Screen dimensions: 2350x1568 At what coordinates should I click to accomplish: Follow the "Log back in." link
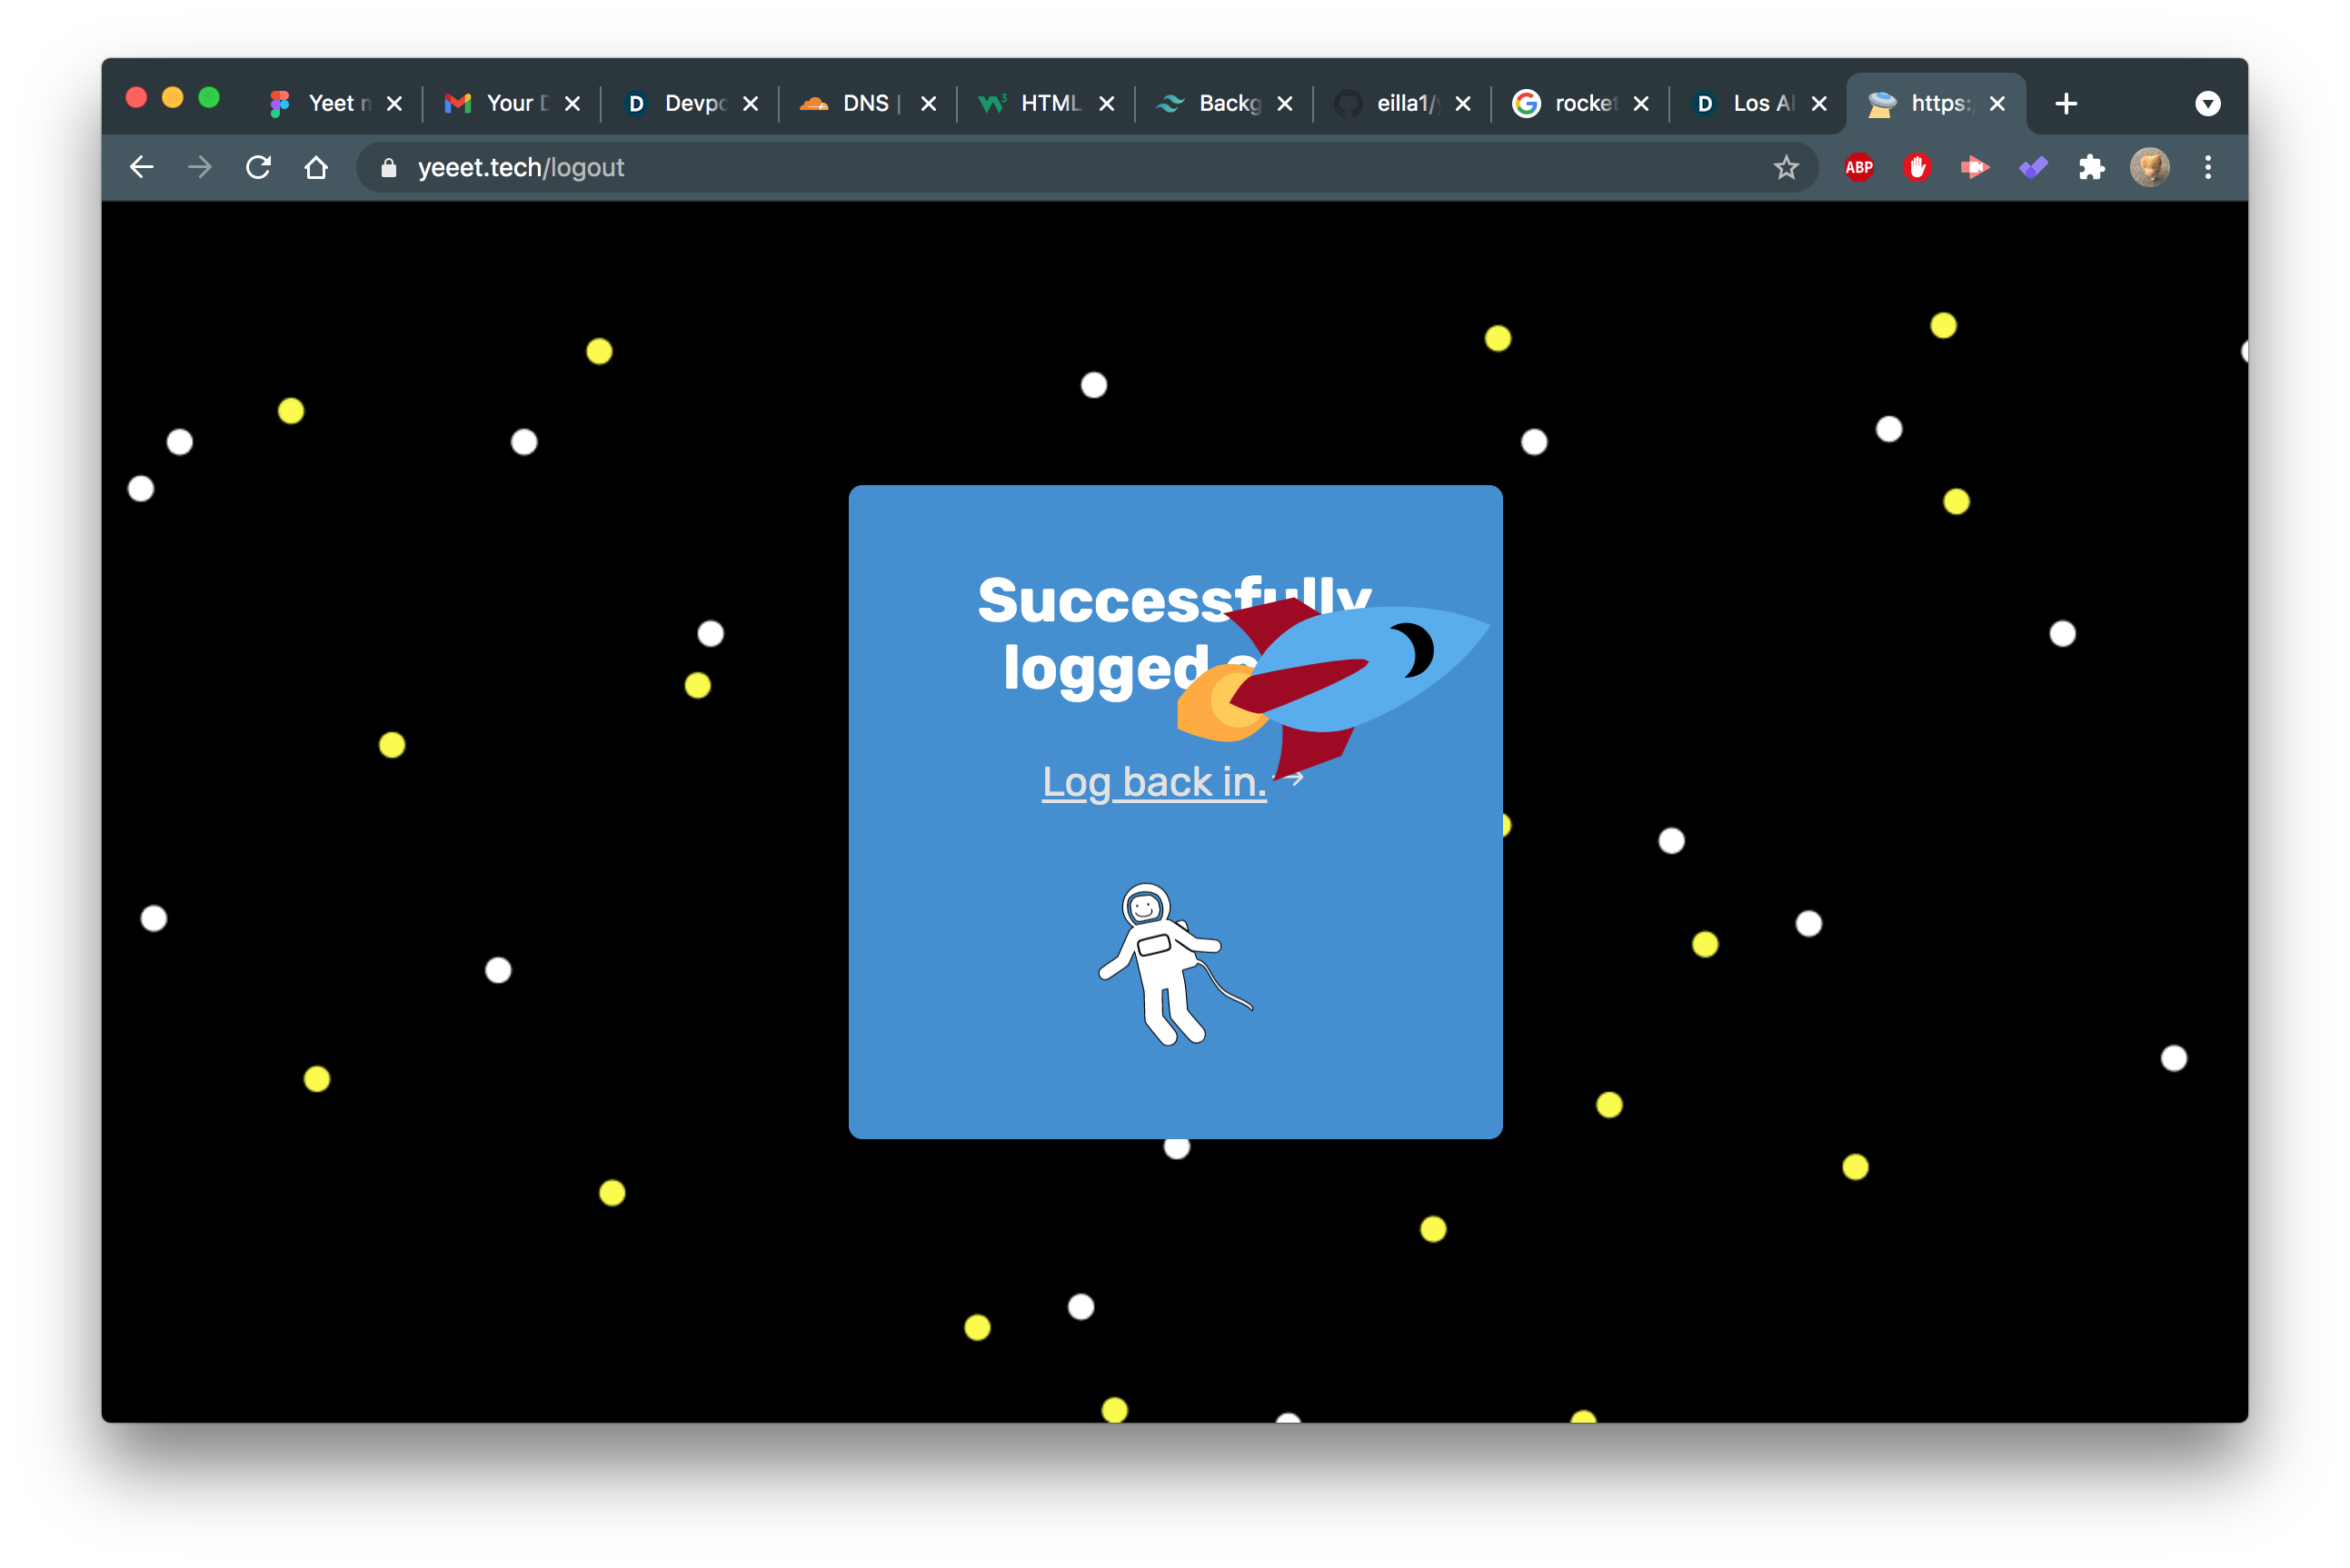[x=1154, y=782]
